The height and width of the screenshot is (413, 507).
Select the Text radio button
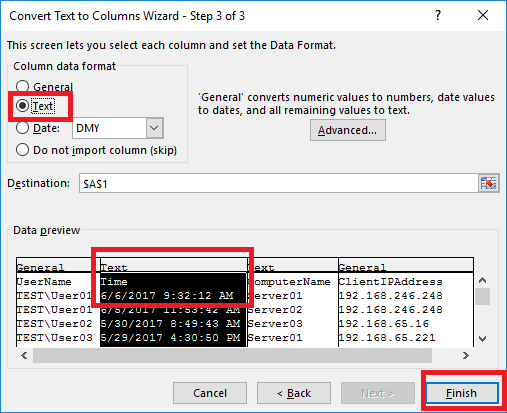pos(22,106)
